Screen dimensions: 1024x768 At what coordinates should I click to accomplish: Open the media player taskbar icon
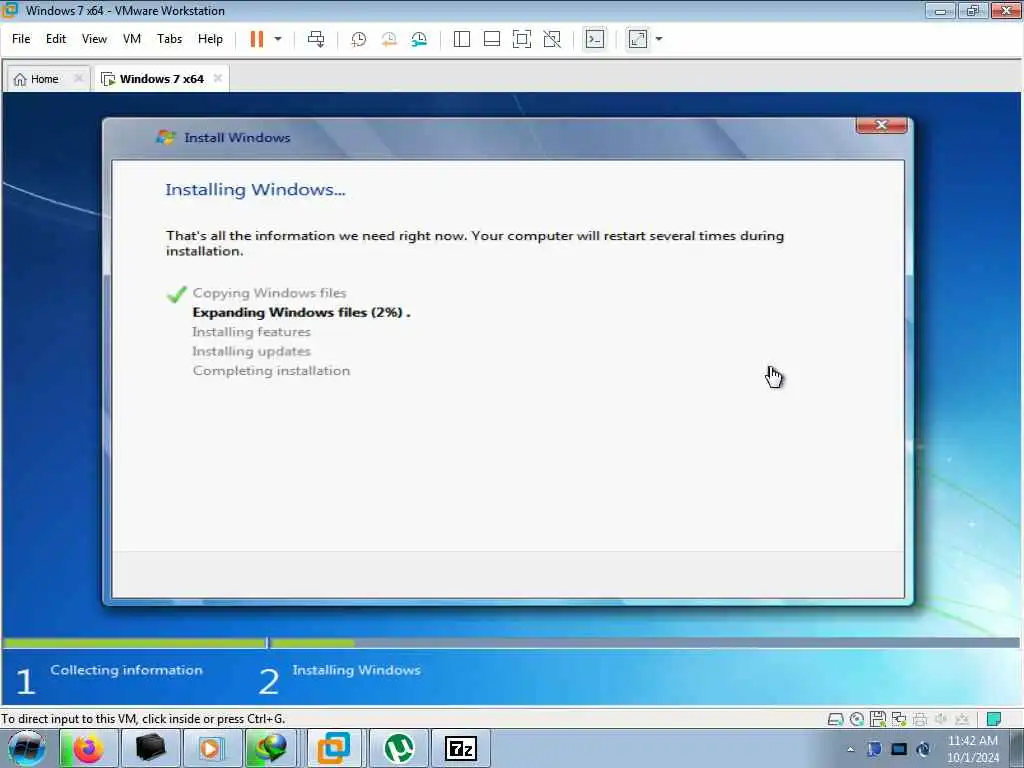point(210,748)
